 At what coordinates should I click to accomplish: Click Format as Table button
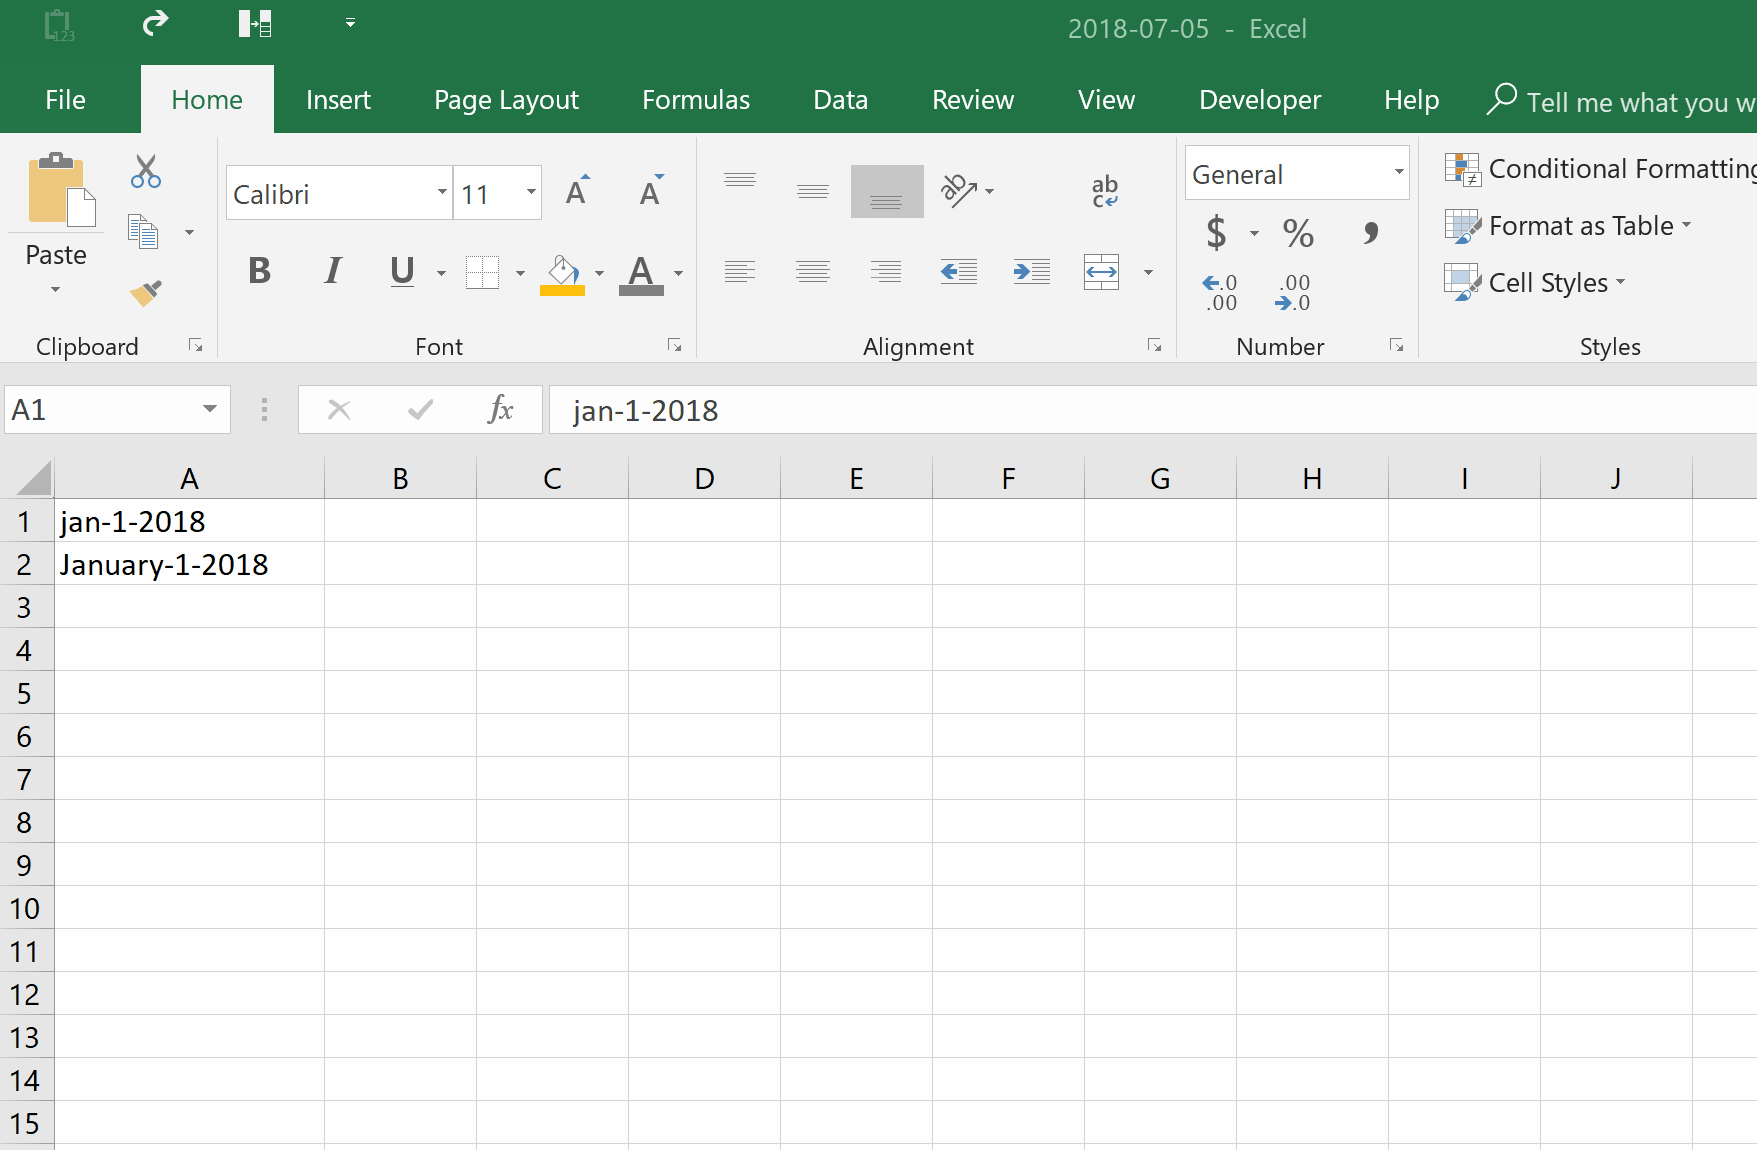click(x=1568, y=226)
